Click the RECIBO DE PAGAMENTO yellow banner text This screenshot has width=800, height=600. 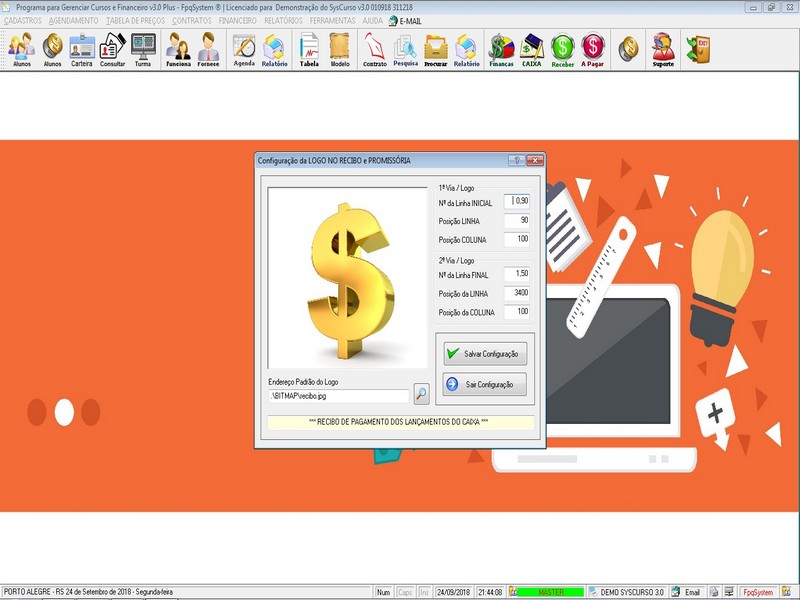[x=398, y=422]
